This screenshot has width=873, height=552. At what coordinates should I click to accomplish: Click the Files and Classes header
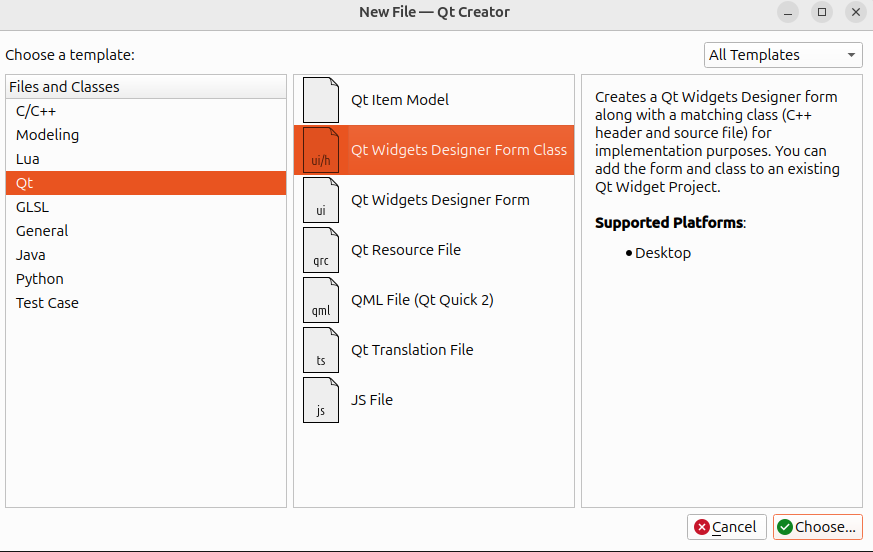point(146,87)
